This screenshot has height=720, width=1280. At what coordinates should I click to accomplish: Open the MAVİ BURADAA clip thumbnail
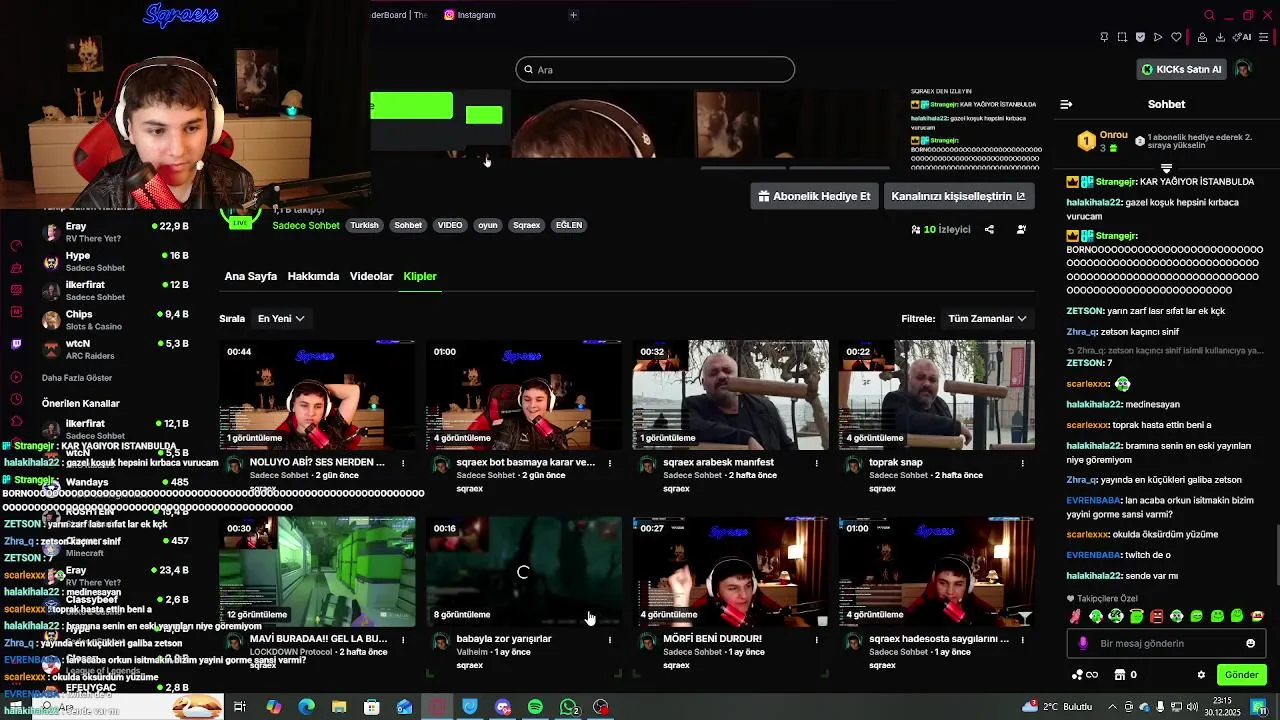tap(317, 572)
